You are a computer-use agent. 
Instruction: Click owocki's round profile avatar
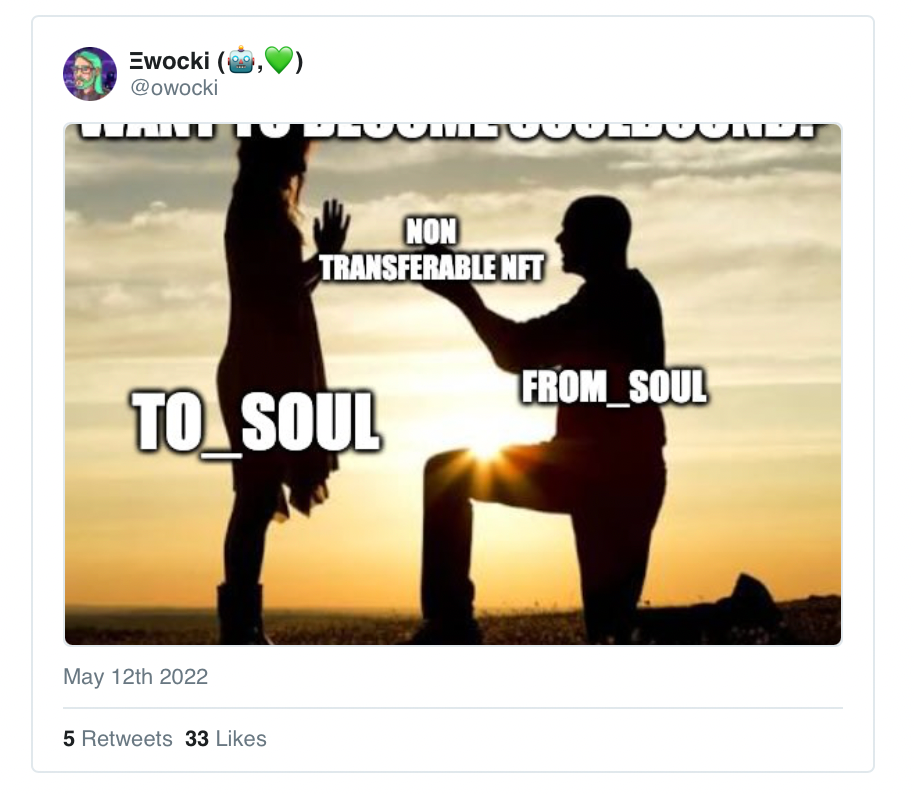tap(90, 74)
